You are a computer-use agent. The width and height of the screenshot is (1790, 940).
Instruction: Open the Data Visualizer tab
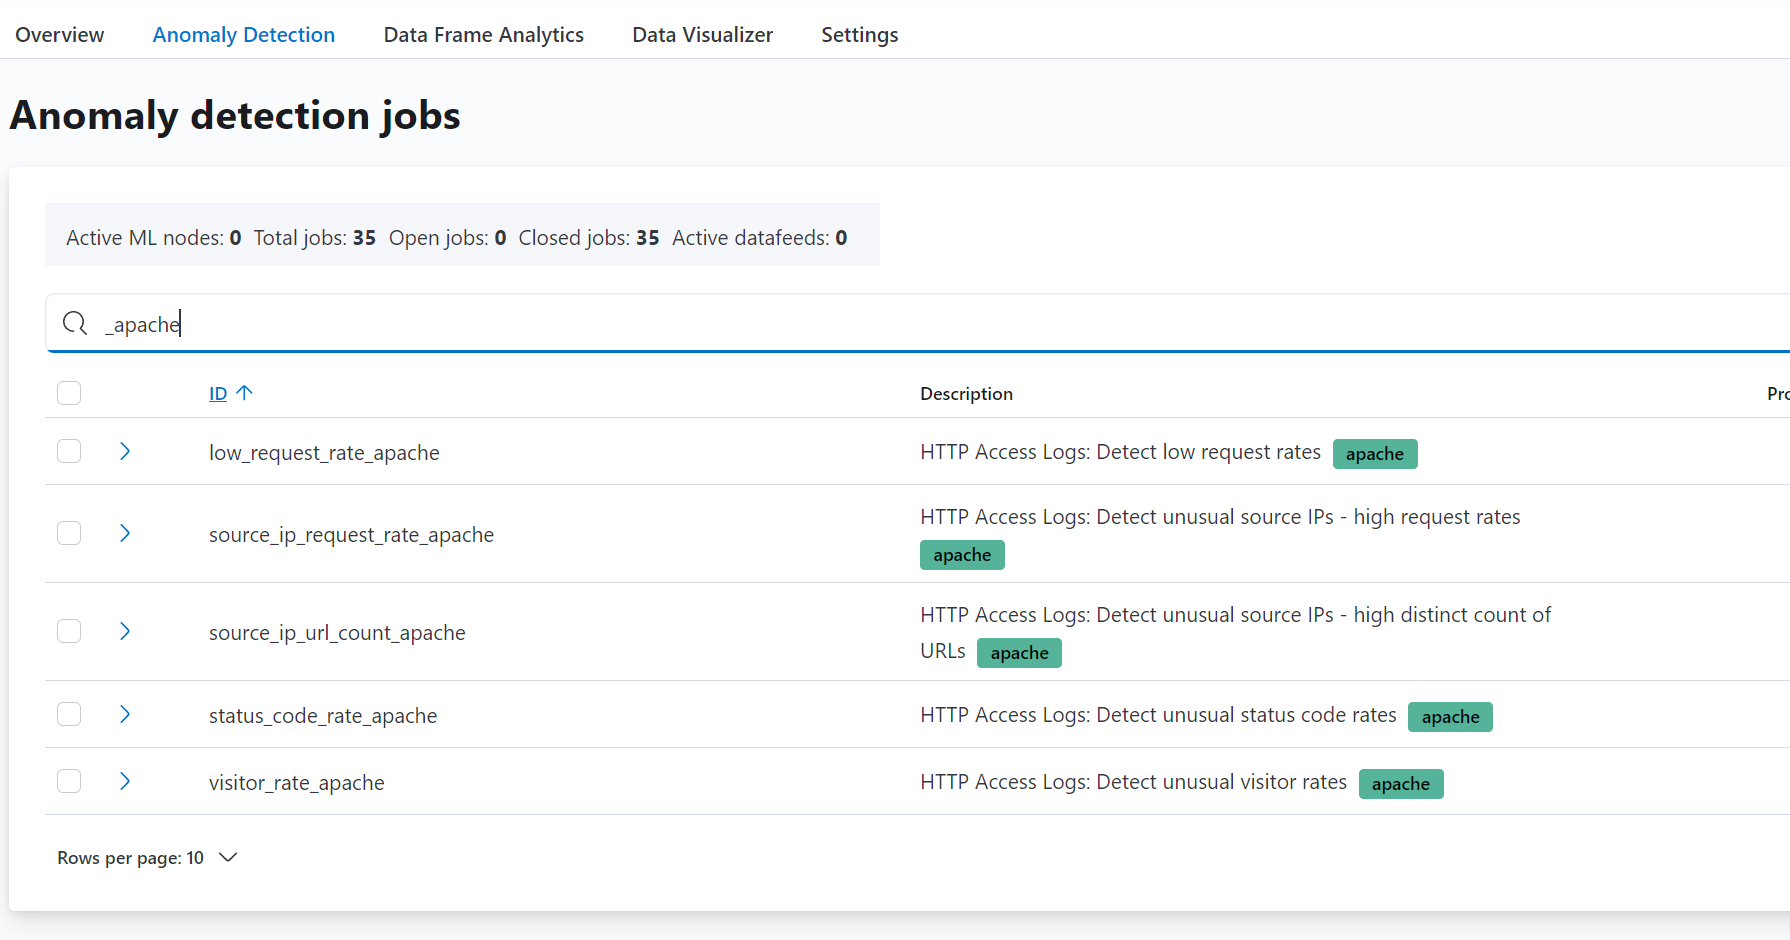click(702, 35)
